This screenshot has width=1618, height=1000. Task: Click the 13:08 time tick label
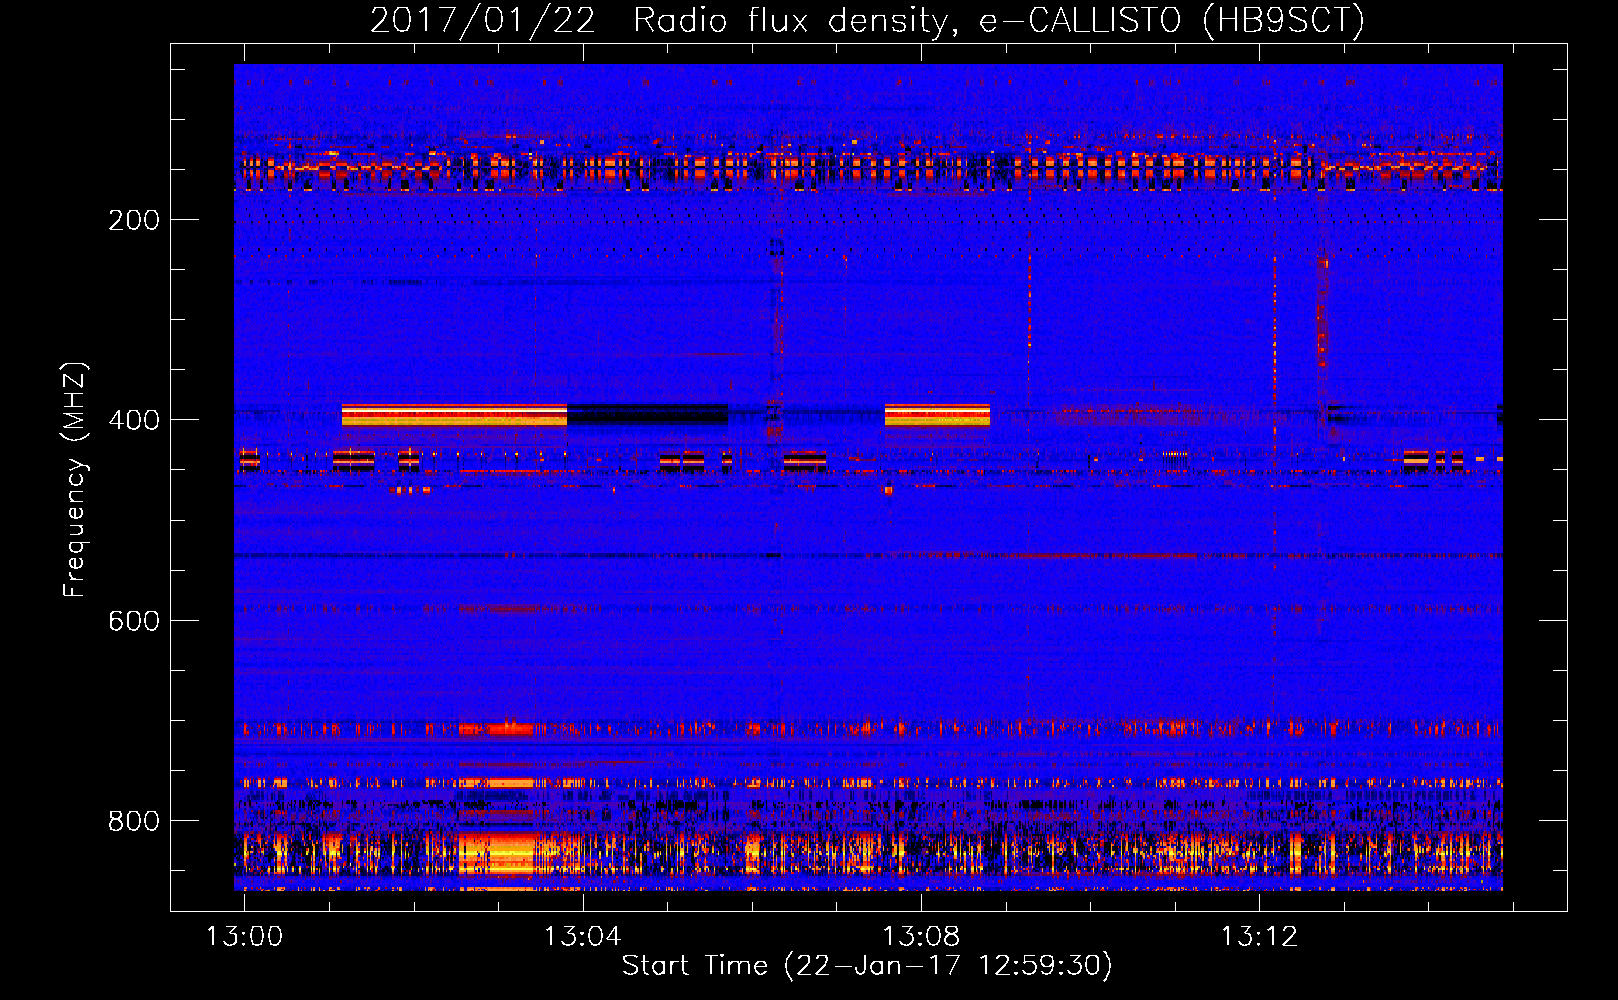pos(920,936)
